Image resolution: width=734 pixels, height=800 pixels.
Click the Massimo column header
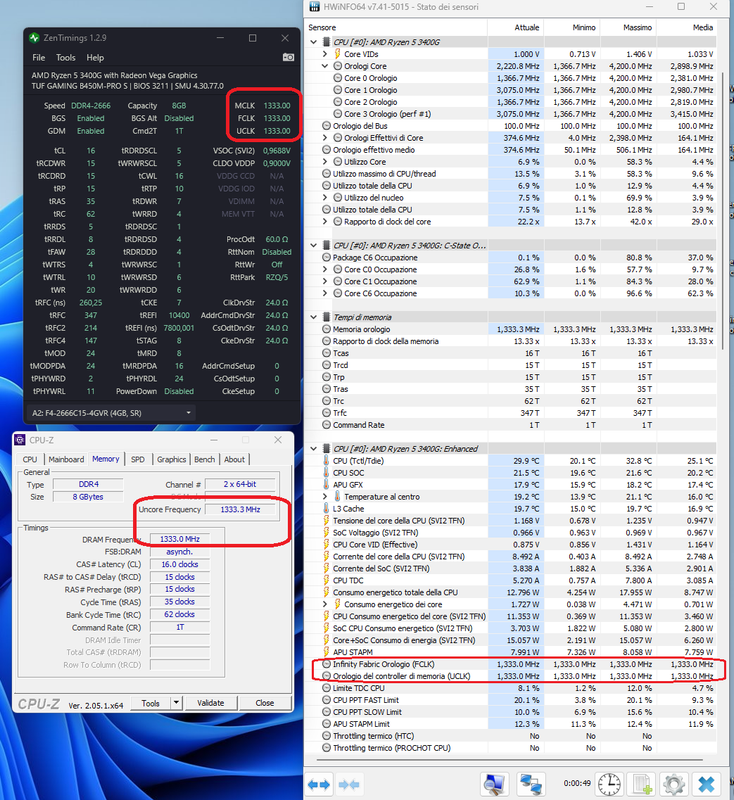628,27
